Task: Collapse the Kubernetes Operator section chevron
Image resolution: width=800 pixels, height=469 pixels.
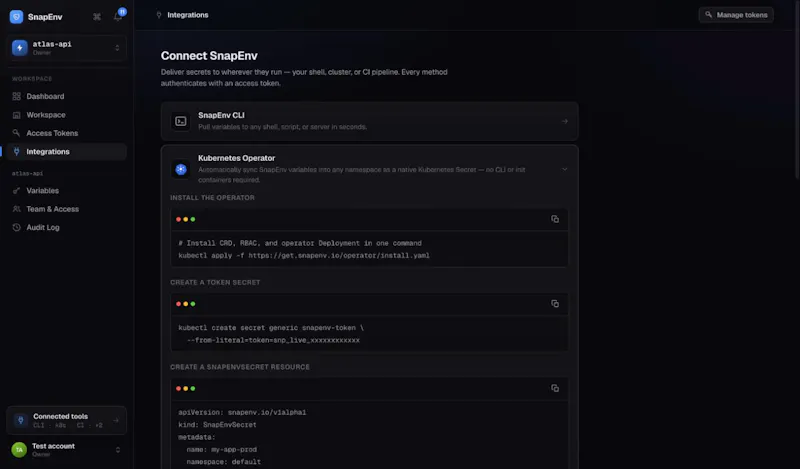Action: point(564,169)
